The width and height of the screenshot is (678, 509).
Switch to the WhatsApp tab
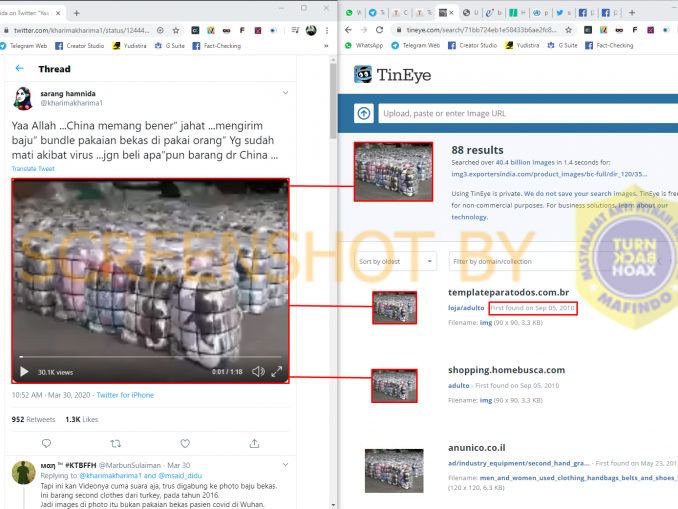coord(353,13)
